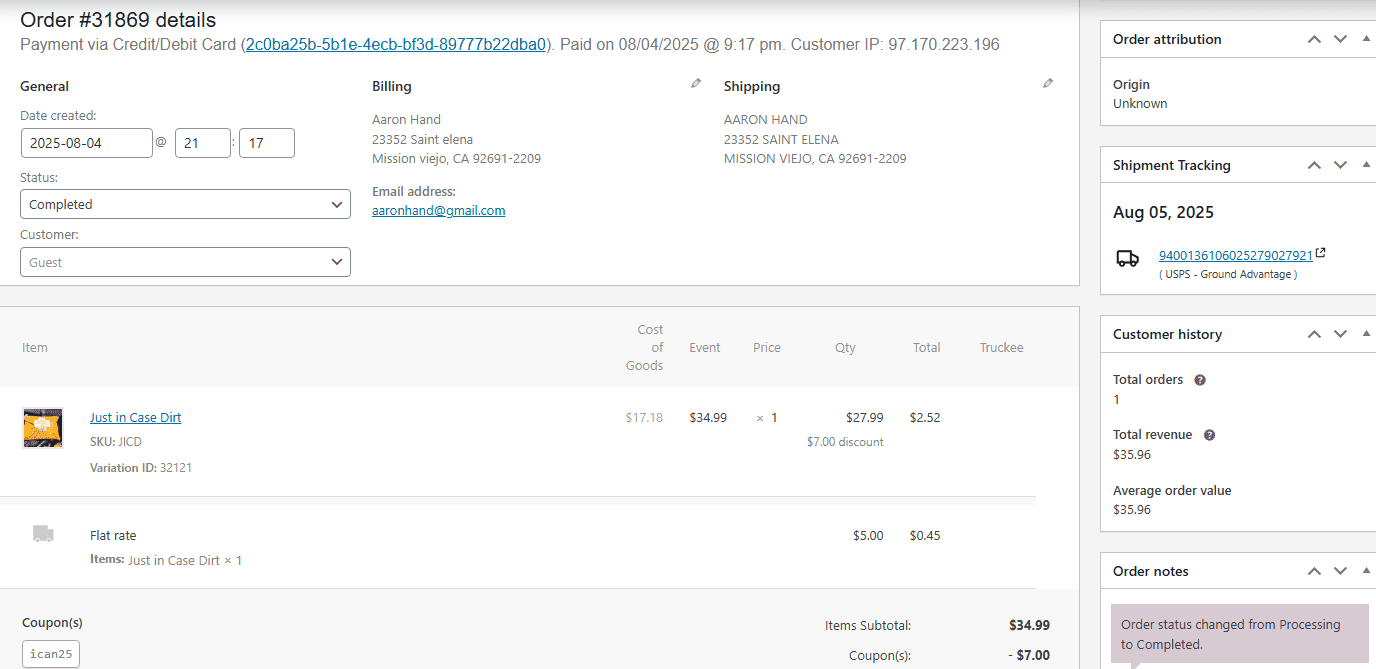Open the Customer Guest dropdown
The width and height of the screenshot is (1376, 669).
(185, 262)
